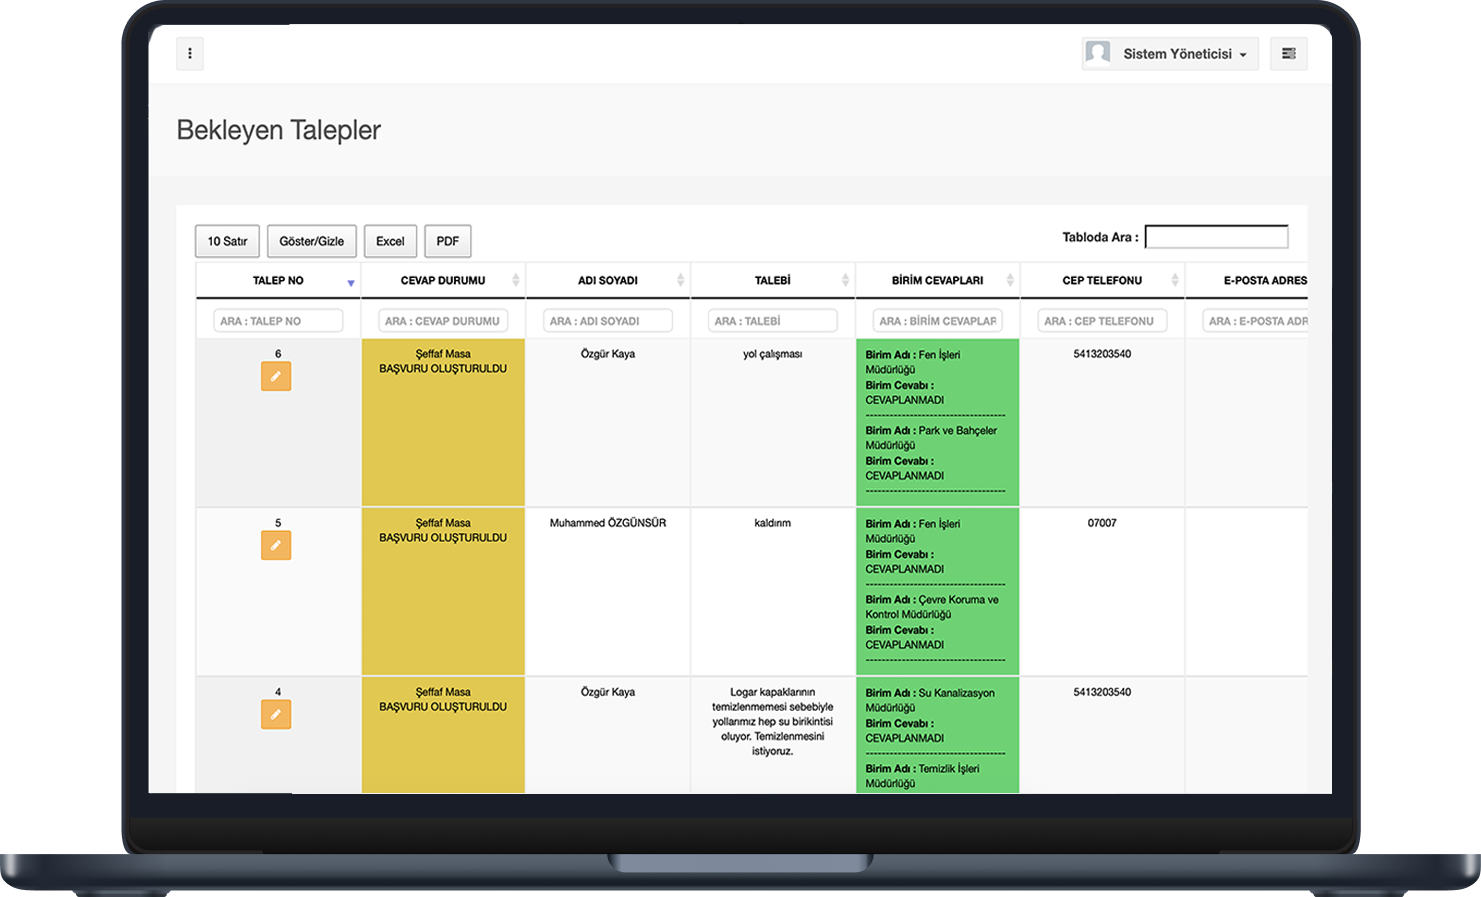
Task: Click the user avatar icon in header
Action: pyautogui.click(x=1098, y=53)
